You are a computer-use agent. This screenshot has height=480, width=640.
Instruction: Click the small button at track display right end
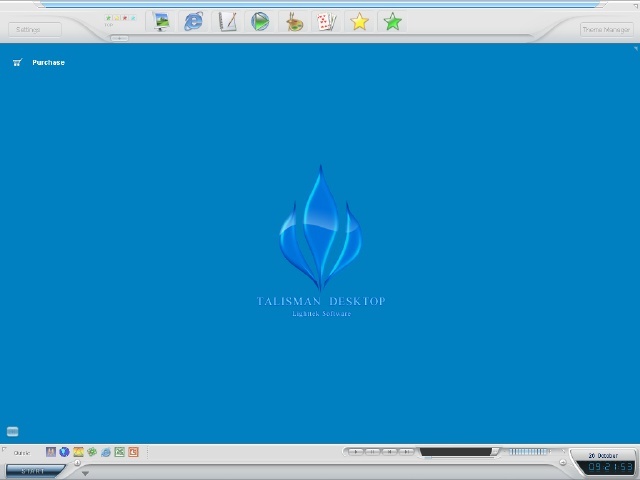495,451
